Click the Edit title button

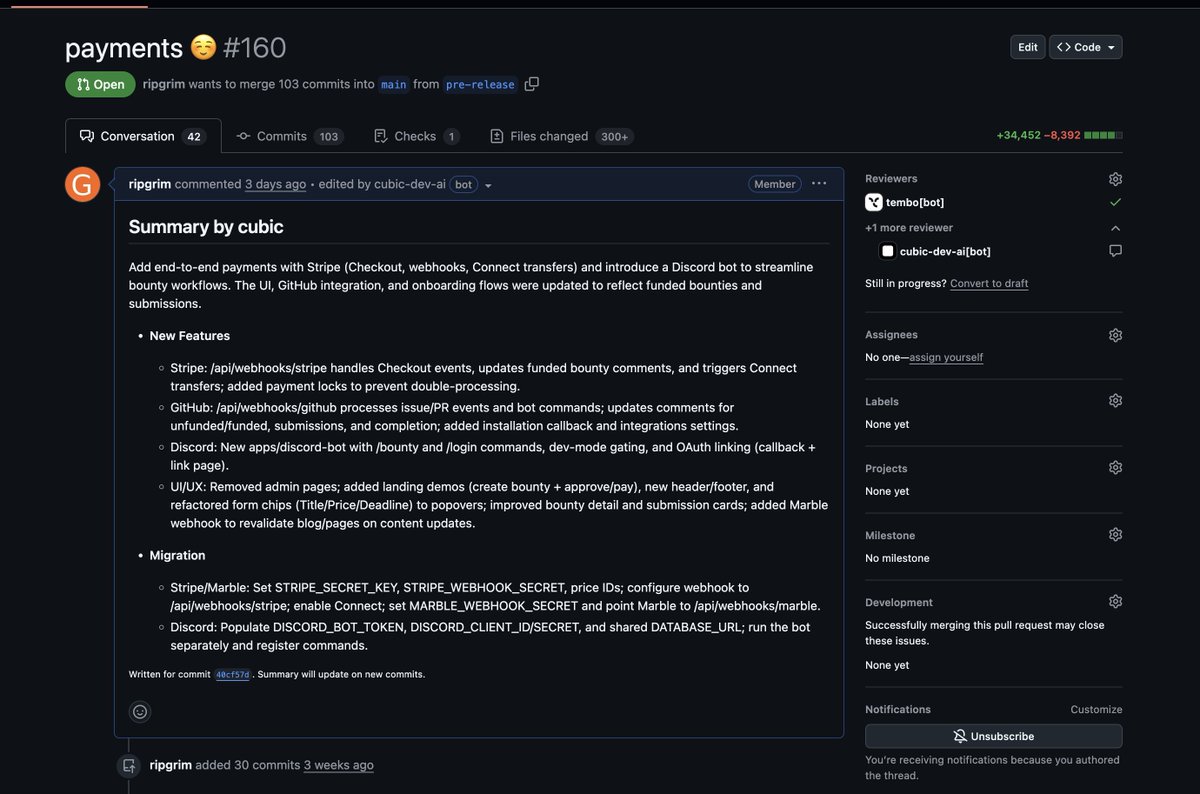[x=1027, y=47]
